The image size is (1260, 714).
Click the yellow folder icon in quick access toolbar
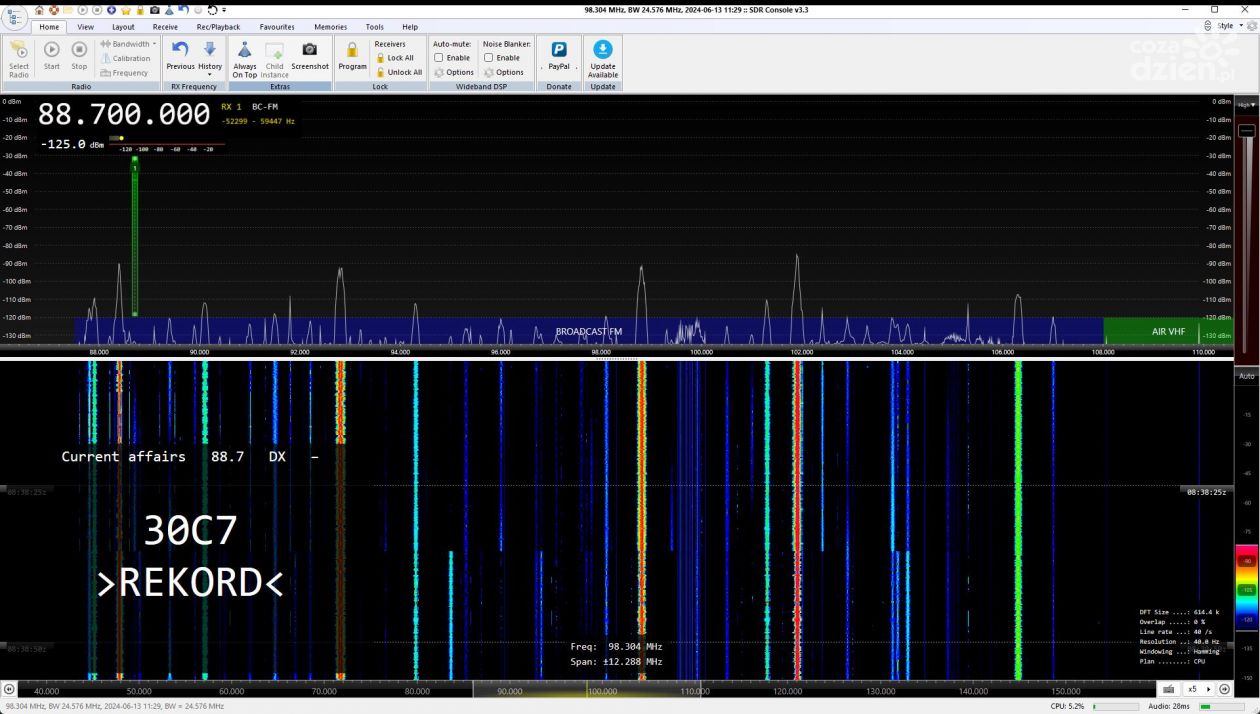pyautogui.click(x=68, y=10)
